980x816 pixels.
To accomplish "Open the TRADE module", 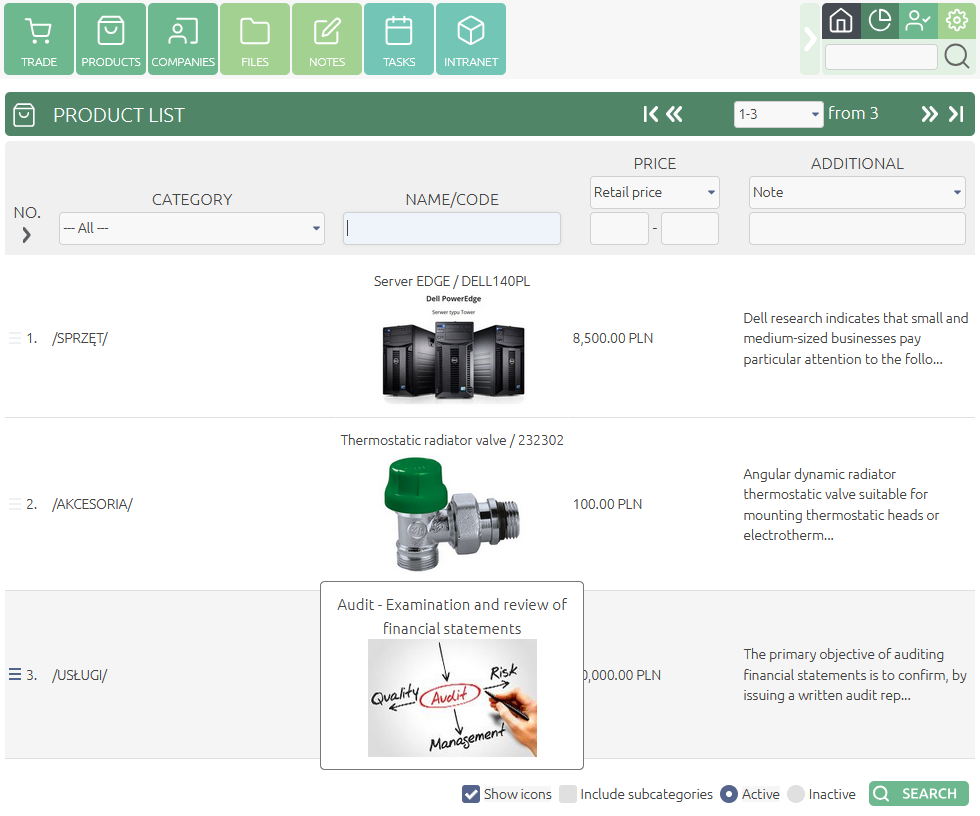I will point(39,39).
